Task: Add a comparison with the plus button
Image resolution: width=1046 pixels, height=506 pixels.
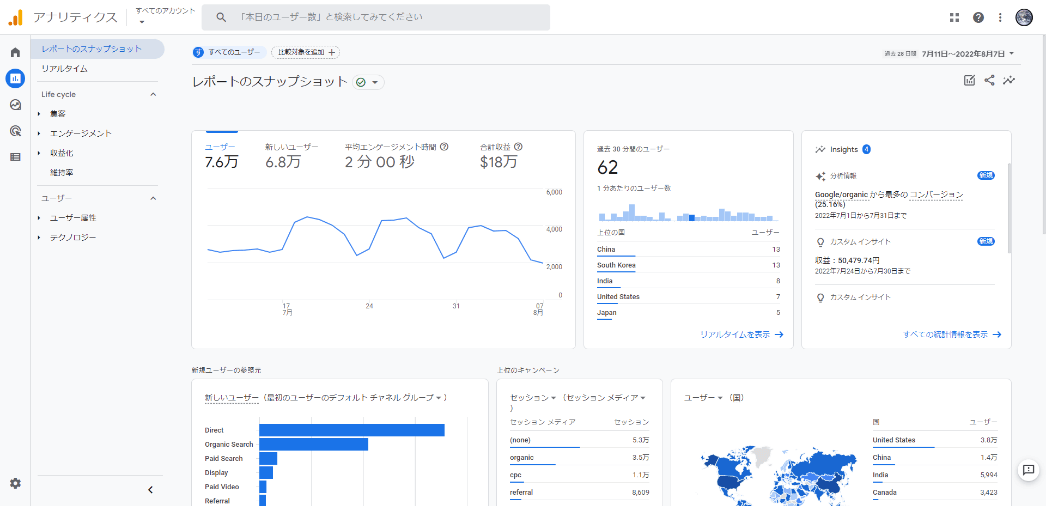Action: click(306, 53)
